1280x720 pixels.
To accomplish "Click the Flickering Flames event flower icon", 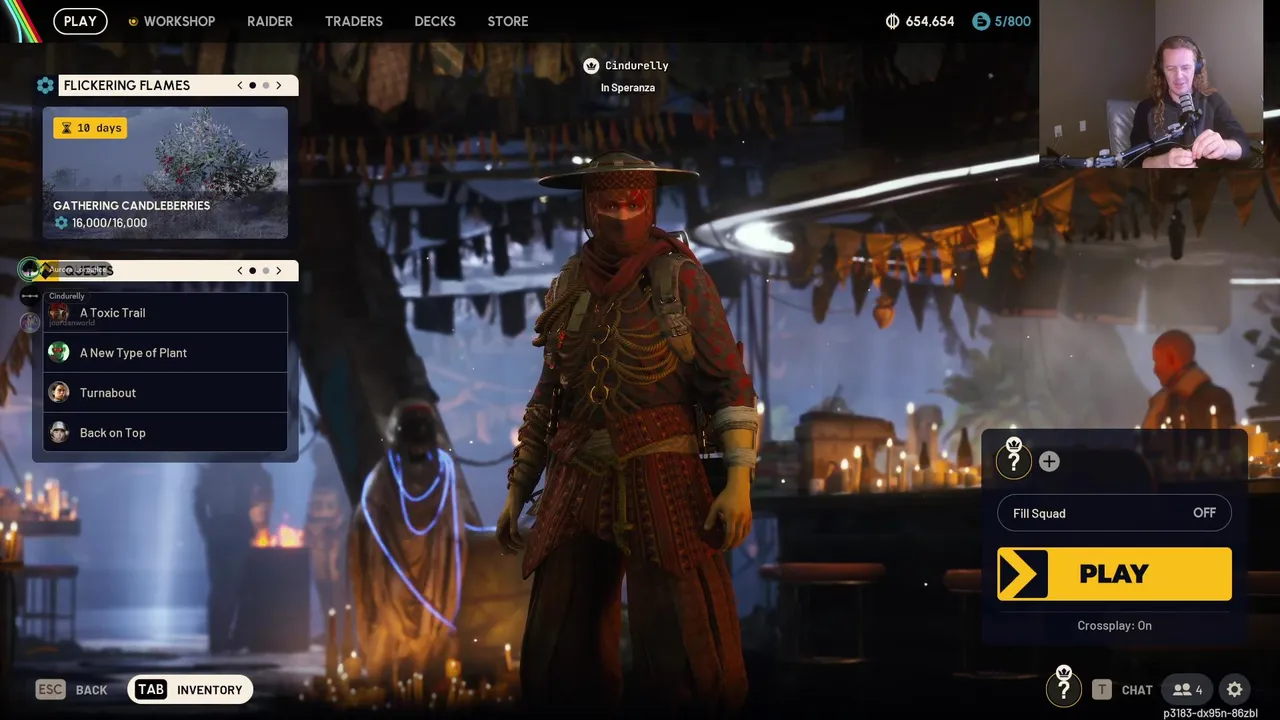I will click(x=45, y=86).
